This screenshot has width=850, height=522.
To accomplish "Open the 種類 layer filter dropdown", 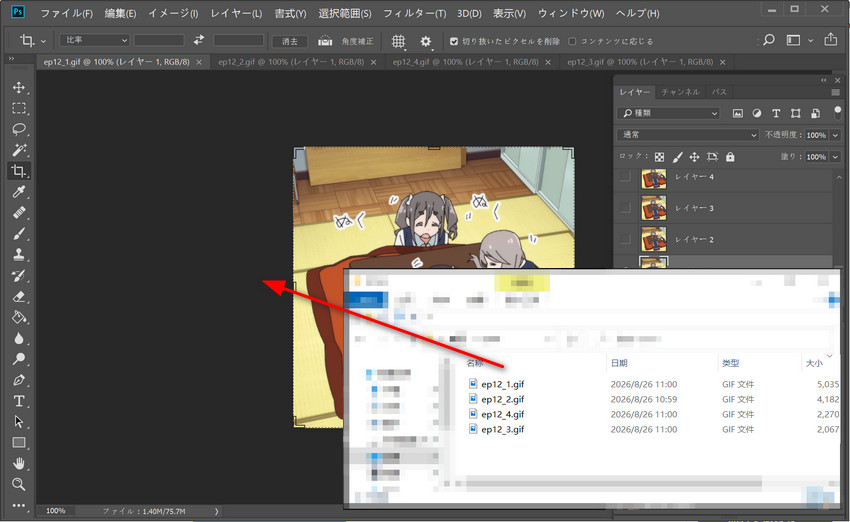I will 668,113.
